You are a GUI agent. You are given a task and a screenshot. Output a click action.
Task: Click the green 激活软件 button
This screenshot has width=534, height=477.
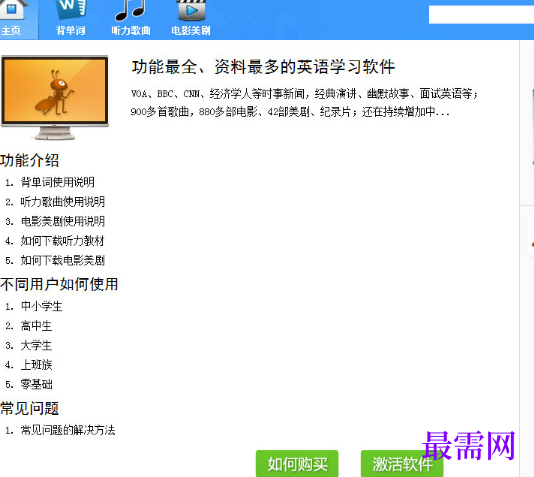click(402, 464)
